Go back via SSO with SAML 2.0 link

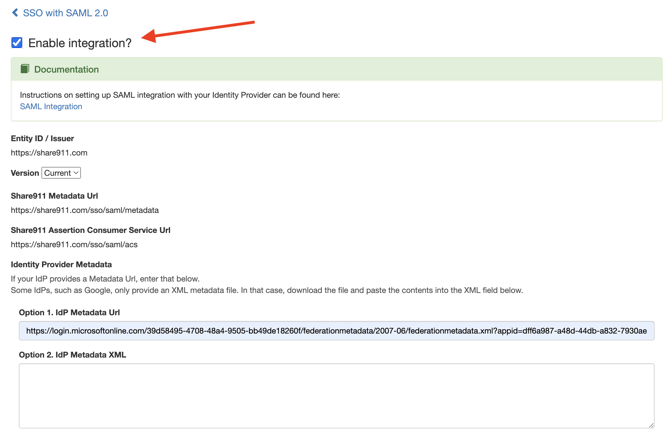click(x=65, y=13)
